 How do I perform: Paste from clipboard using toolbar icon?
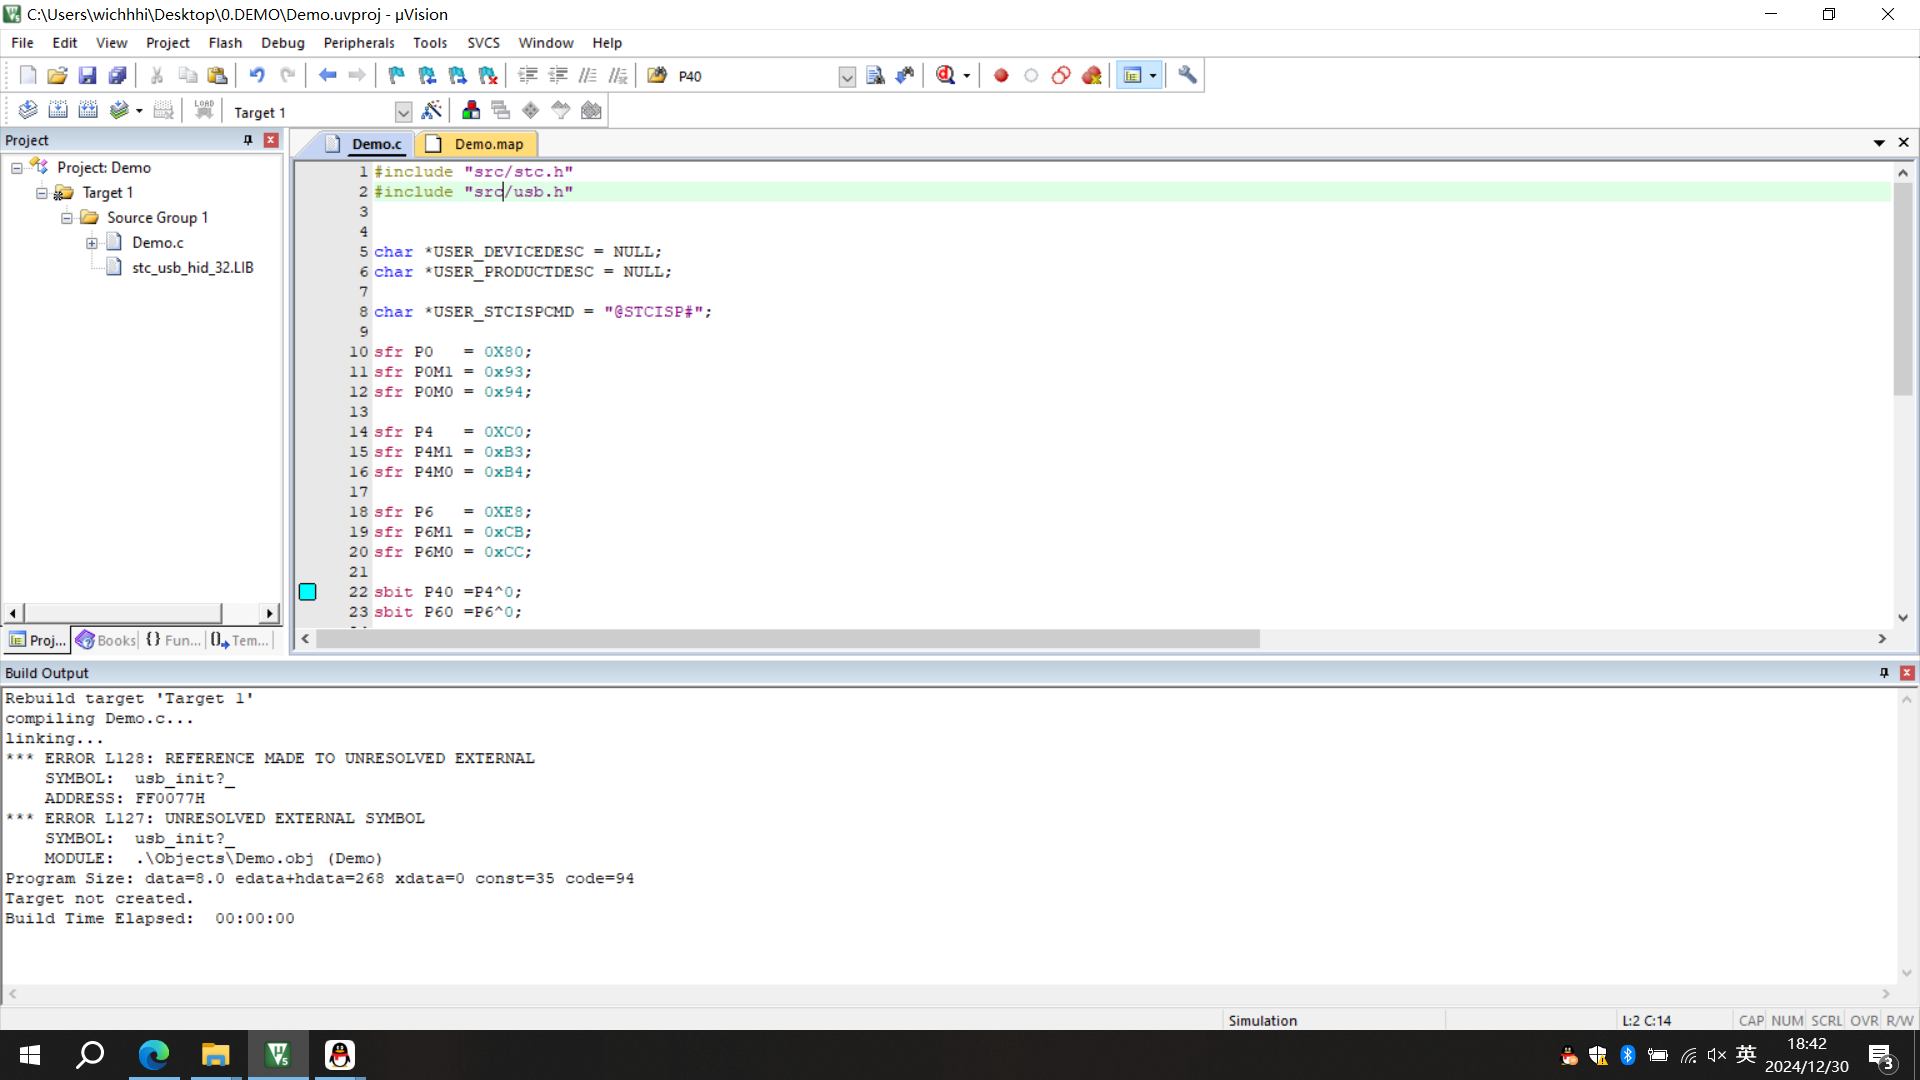(217, 75)
